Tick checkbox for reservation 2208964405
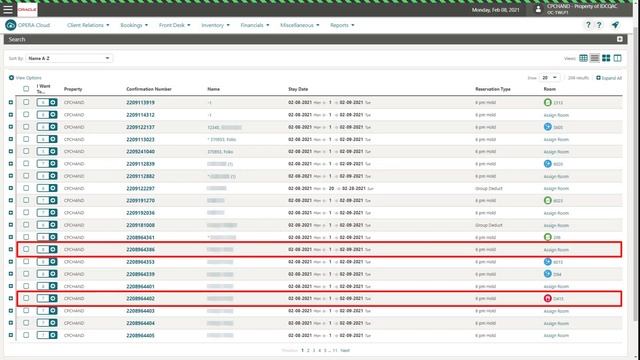This screenshot has width=640, height=360. tap(26, 335)
